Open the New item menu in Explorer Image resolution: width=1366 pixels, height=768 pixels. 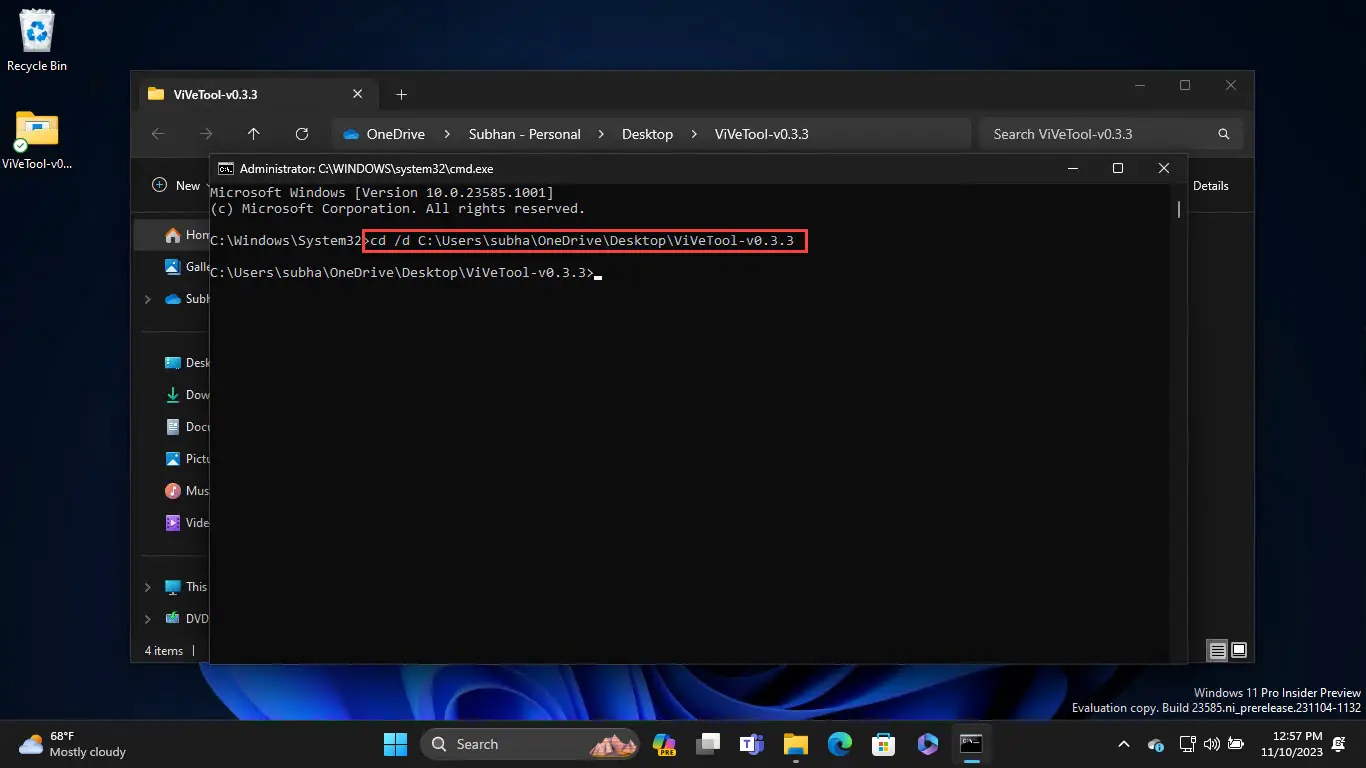[x=177, y=185]
